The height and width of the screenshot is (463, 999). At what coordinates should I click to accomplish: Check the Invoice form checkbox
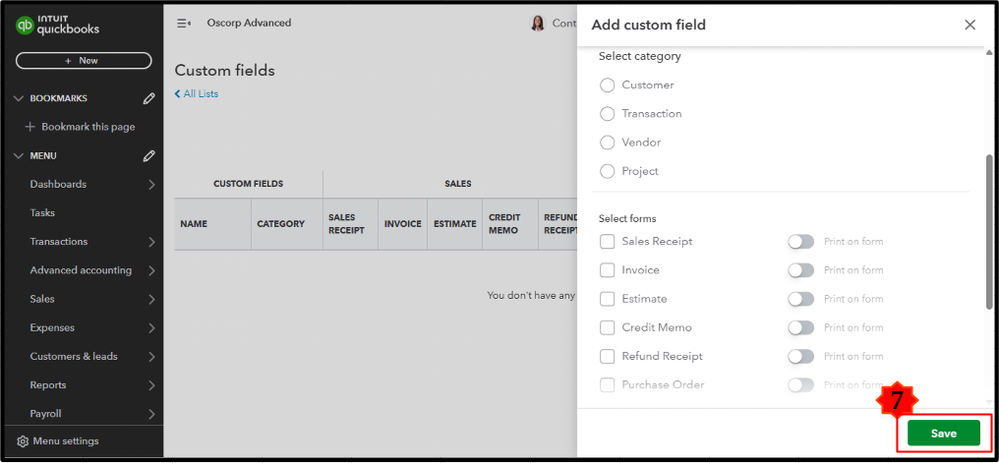pyautogui.click(x=607, y=270)
